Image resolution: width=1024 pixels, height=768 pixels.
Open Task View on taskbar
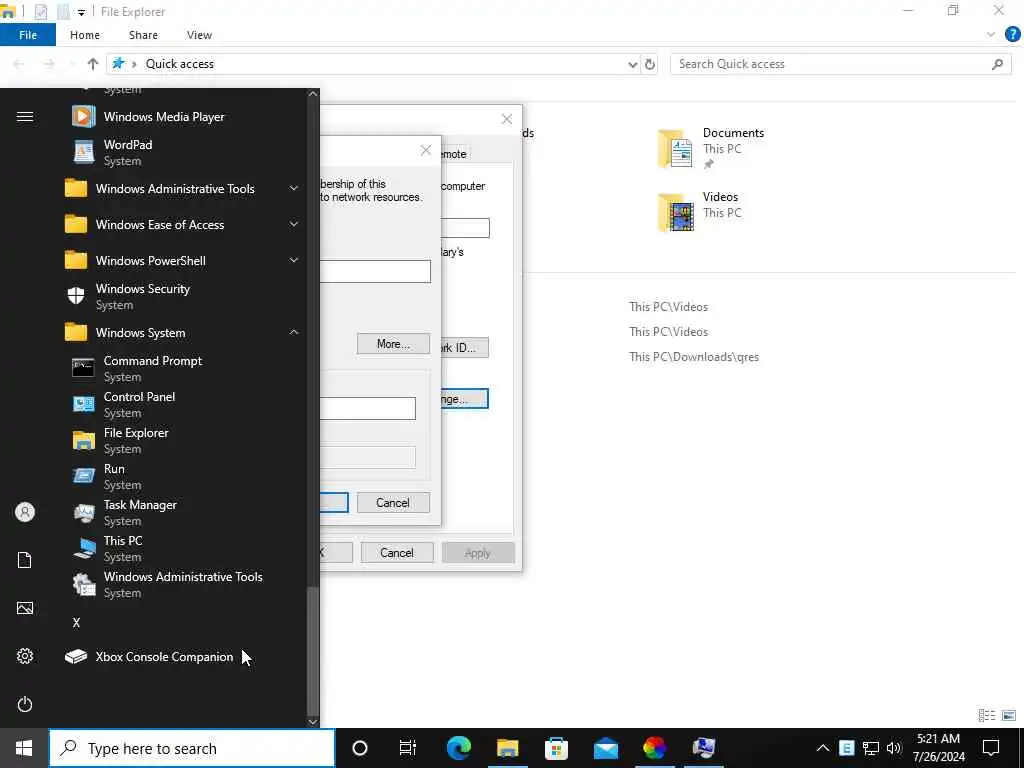click(408, 748)
